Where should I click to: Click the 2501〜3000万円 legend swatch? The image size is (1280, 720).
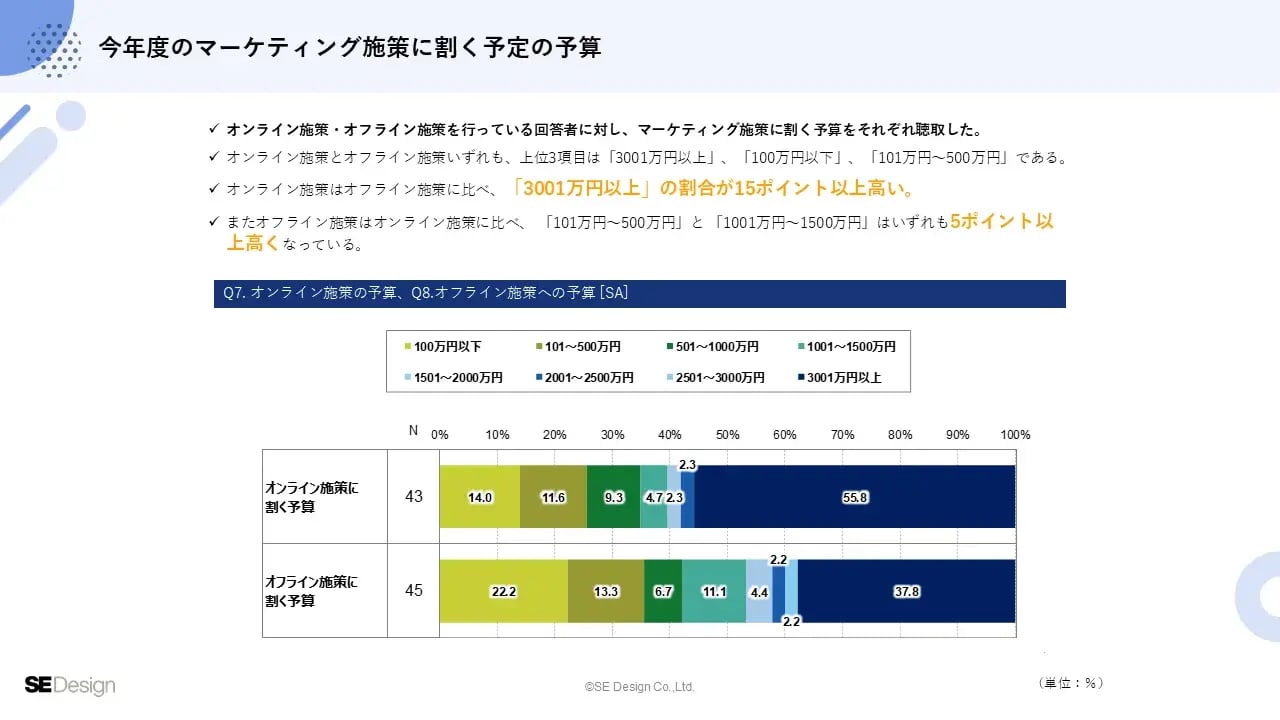[x=669, y=378]
